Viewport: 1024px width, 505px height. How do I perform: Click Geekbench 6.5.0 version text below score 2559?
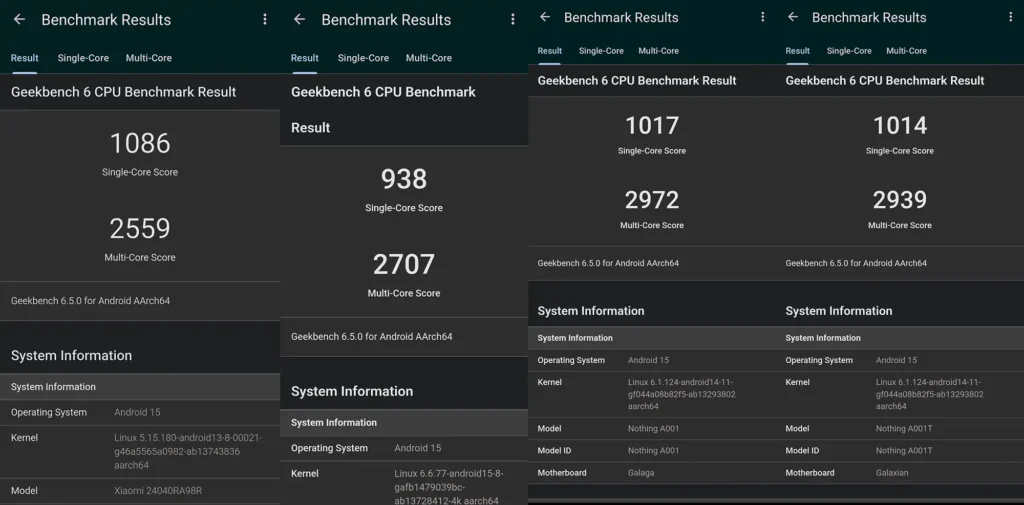click(90, 301)
